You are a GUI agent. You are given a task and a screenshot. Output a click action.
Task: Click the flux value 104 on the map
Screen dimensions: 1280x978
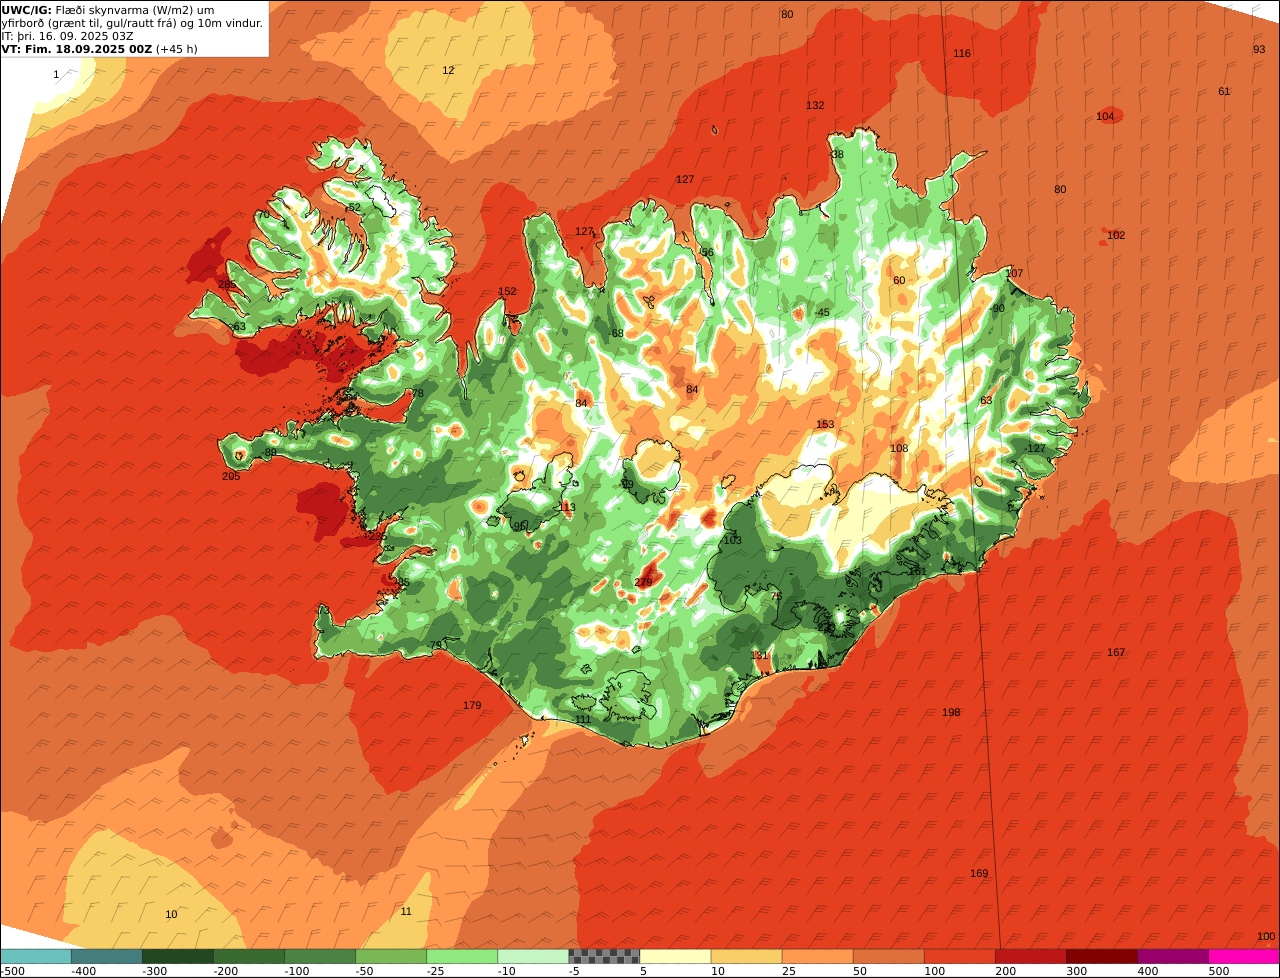tap(1105, 116)
